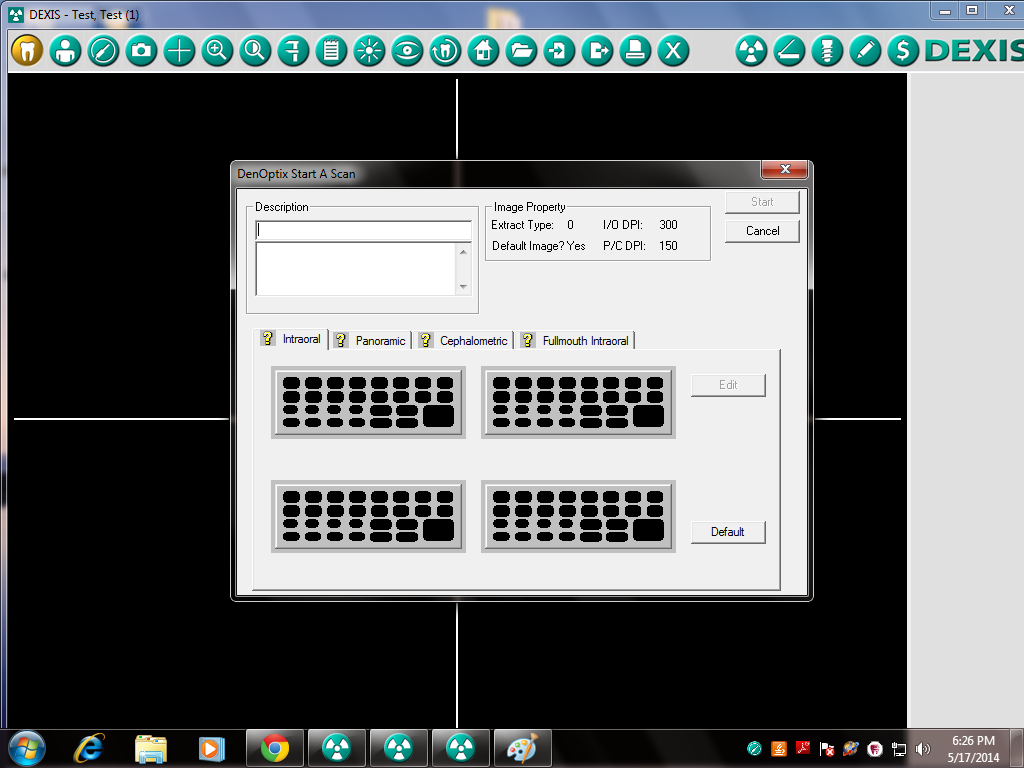
Task: Open Internet Explorer from the taskbar
Action: coord(89,748)
